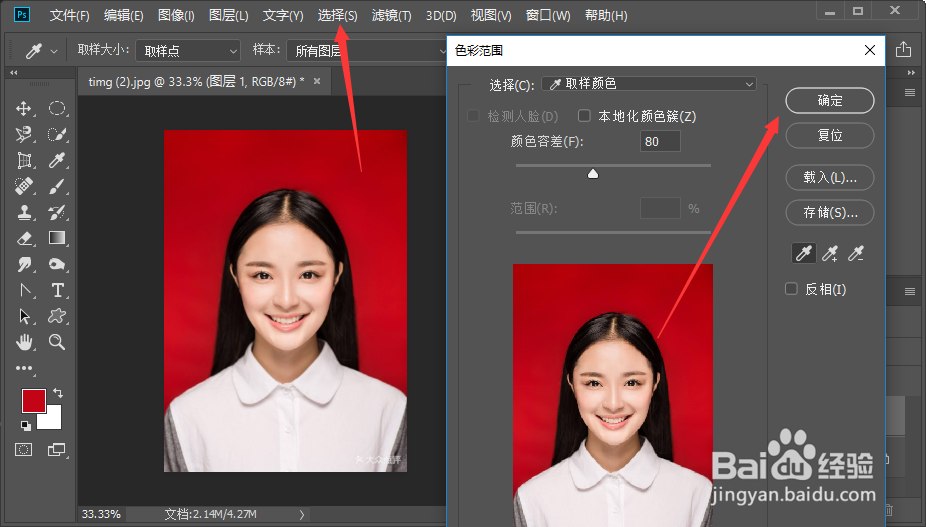
Task: Open the 视图 menu
Action: [491, 15]
